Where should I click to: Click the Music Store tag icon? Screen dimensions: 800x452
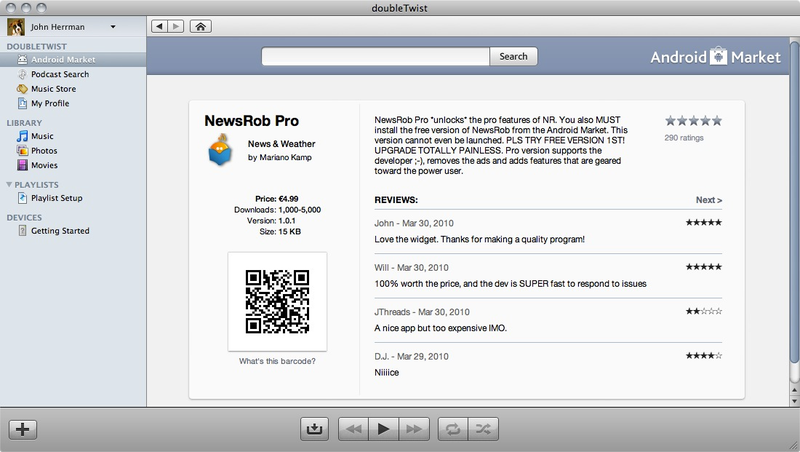click(x=22, y=89)
